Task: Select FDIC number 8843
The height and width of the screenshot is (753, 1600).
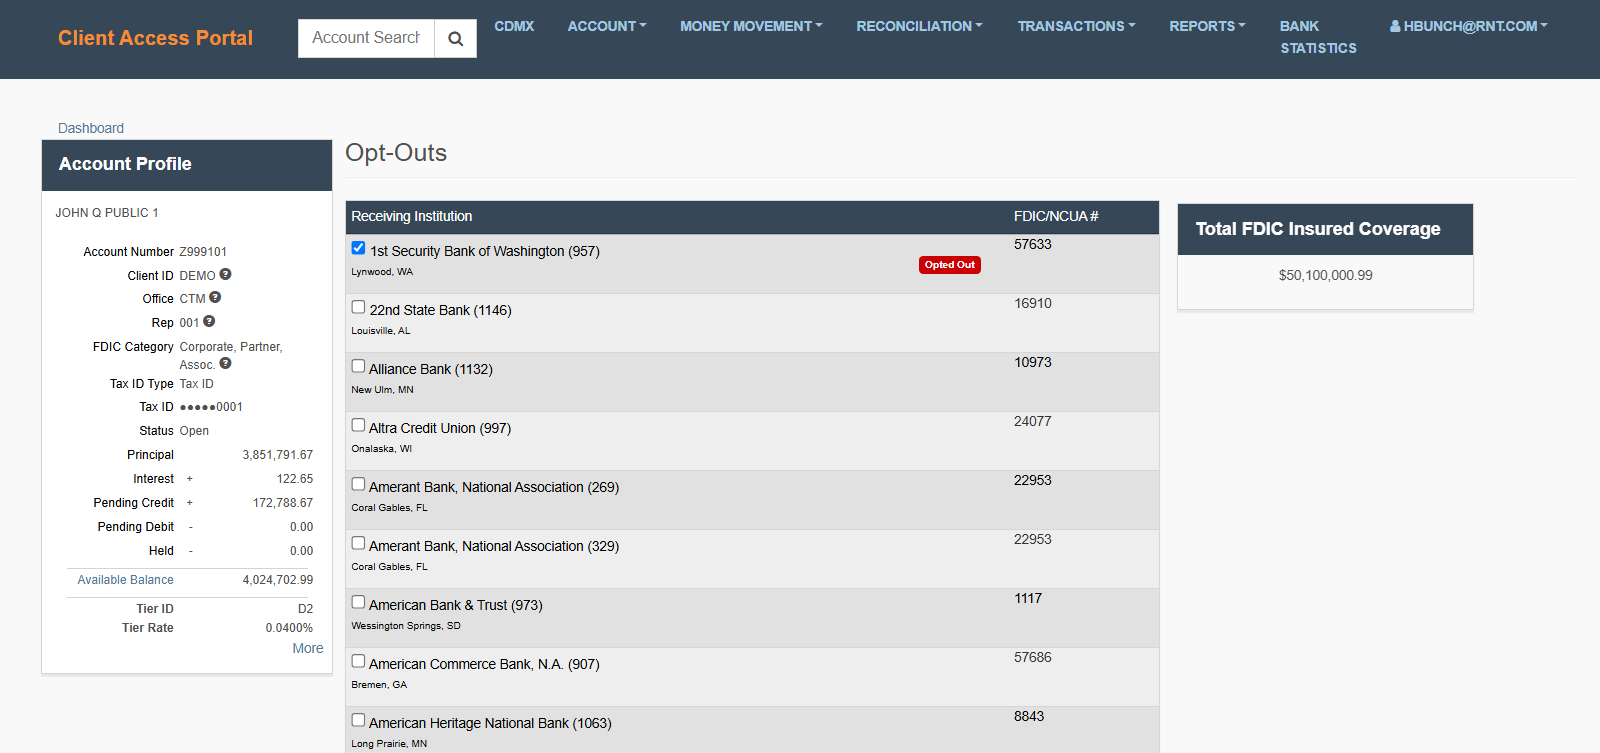Action: [x=1029, y=716]
